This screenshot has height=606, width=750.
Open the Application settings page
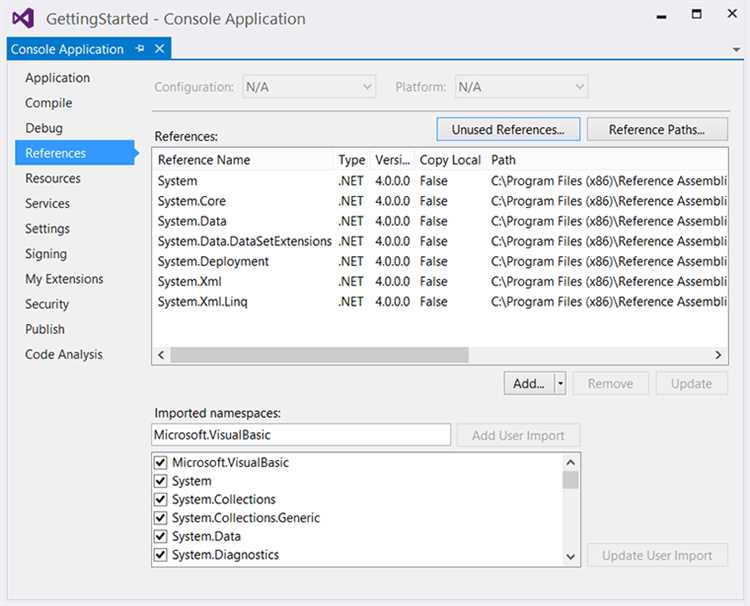click(57, 77)
